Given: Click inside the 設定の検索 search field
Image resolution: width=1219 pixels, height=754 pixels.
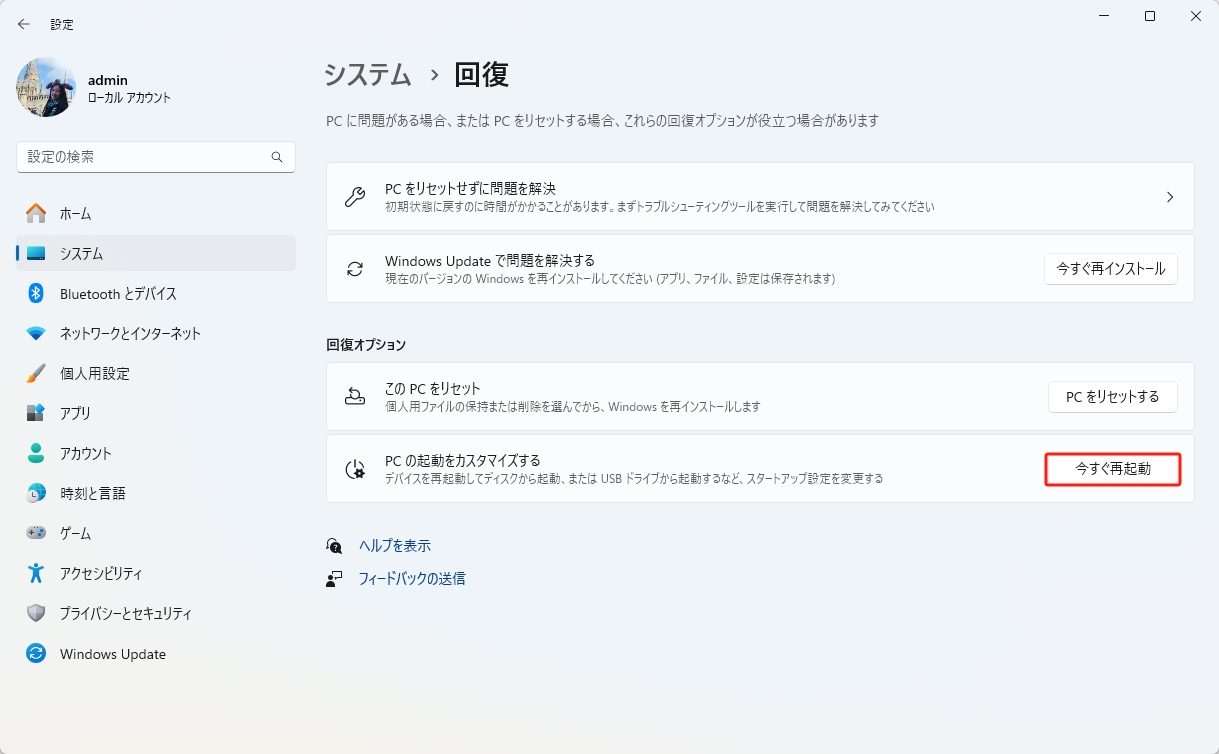Looking at the screenshot, I should pos(155,156).
